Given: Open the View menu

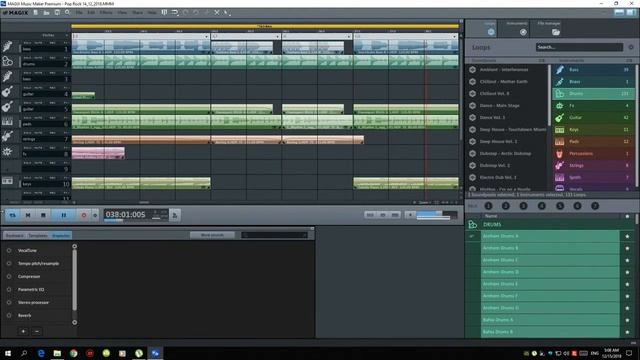Looking at the screenshot, I should point(122,13).
